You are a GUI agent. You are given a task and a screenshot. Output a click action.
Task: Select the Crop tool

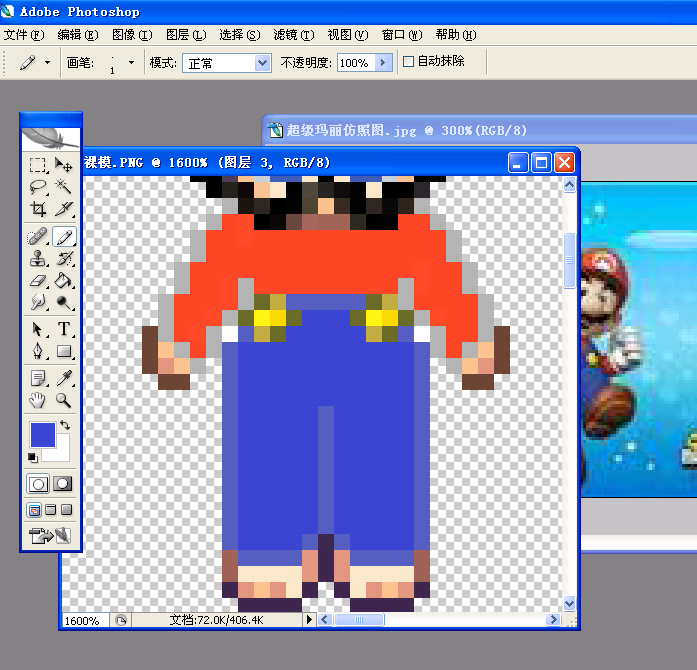click(x=38, y=209)
